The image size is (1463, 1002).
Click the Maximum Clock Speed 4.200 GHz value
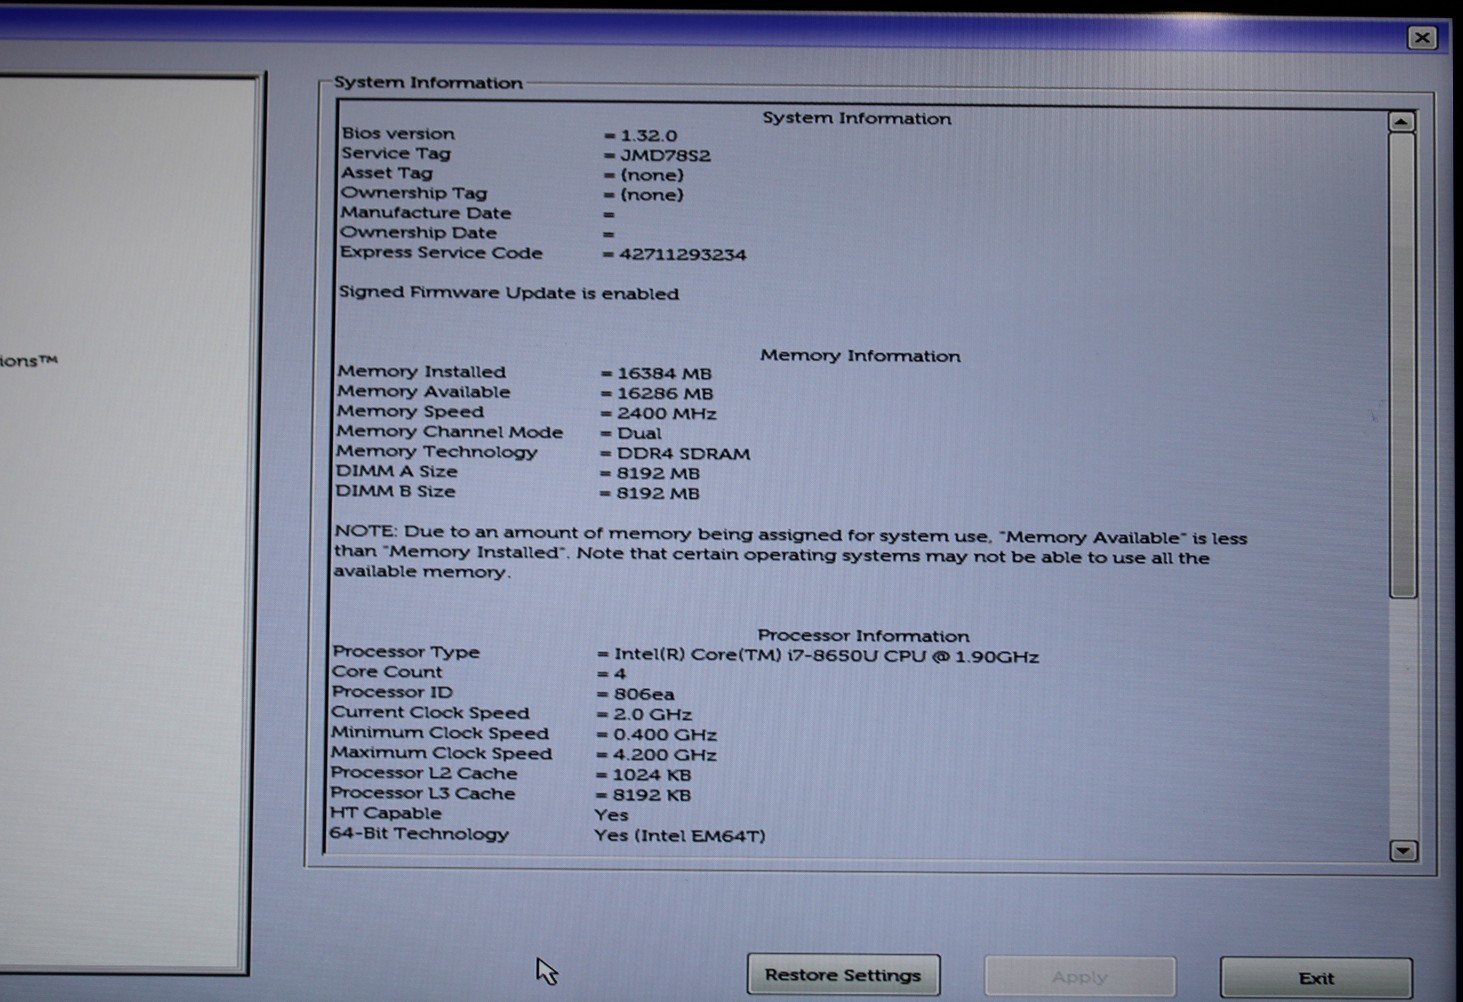664,755
